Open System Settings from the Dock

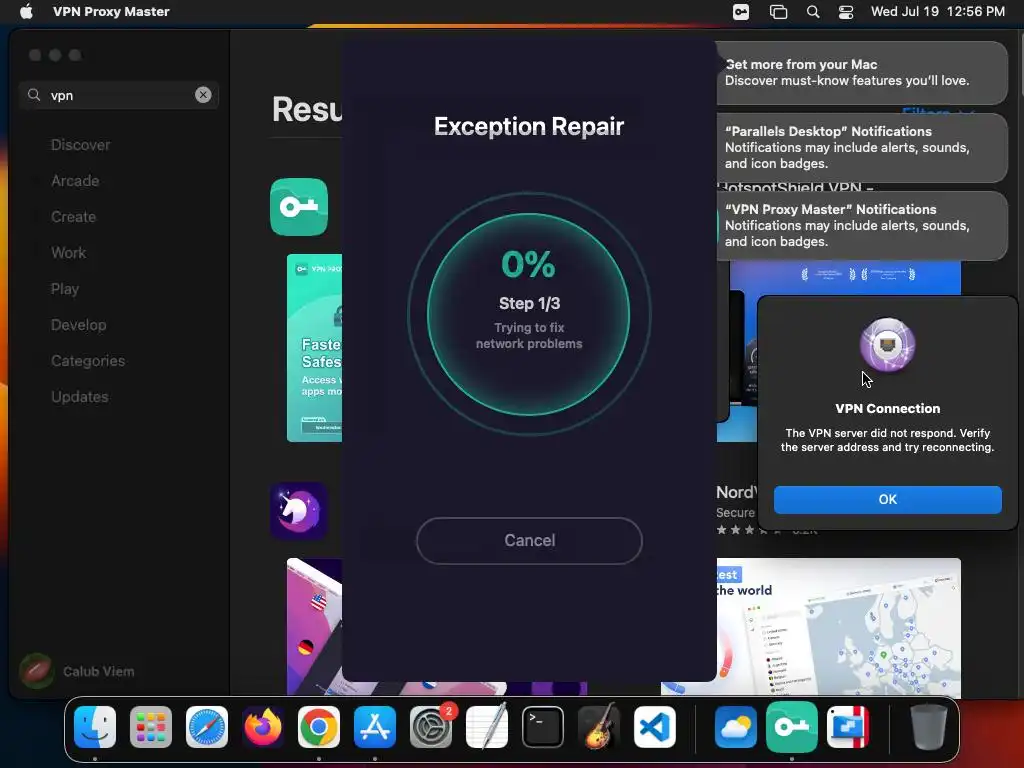431,727
